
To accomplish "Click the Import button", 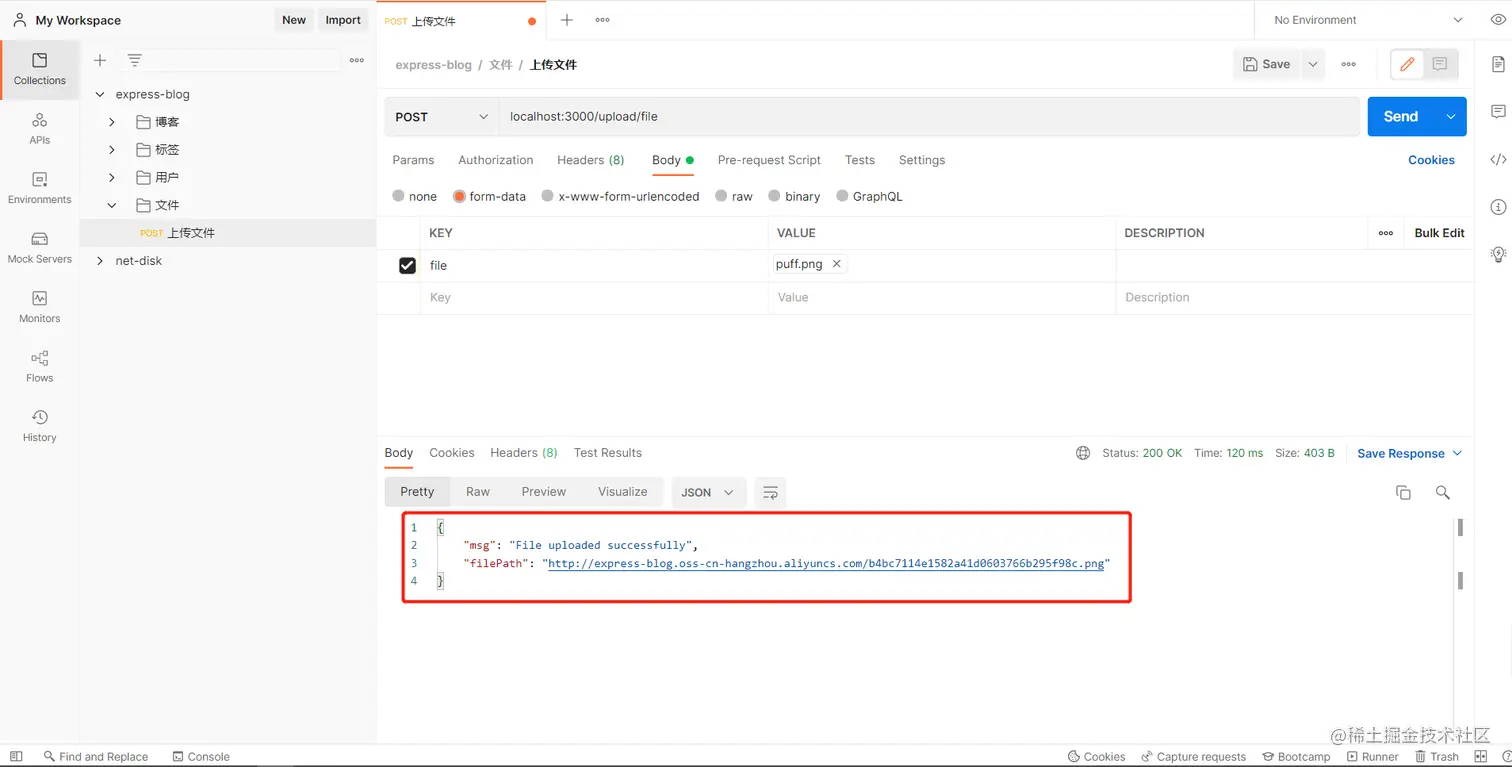I will pyautogui.click(x=343, y=20).
